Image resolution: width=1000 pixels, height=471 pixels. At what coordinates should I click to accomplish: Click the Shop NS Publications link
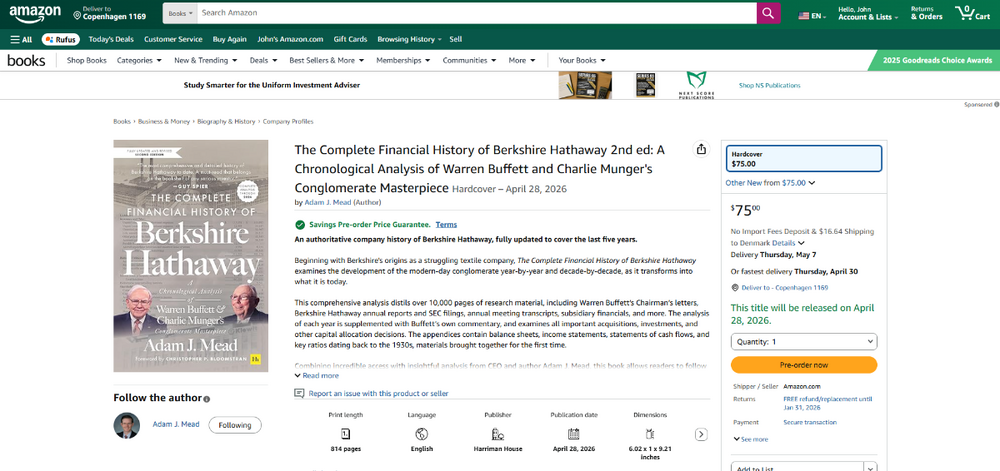770,85
